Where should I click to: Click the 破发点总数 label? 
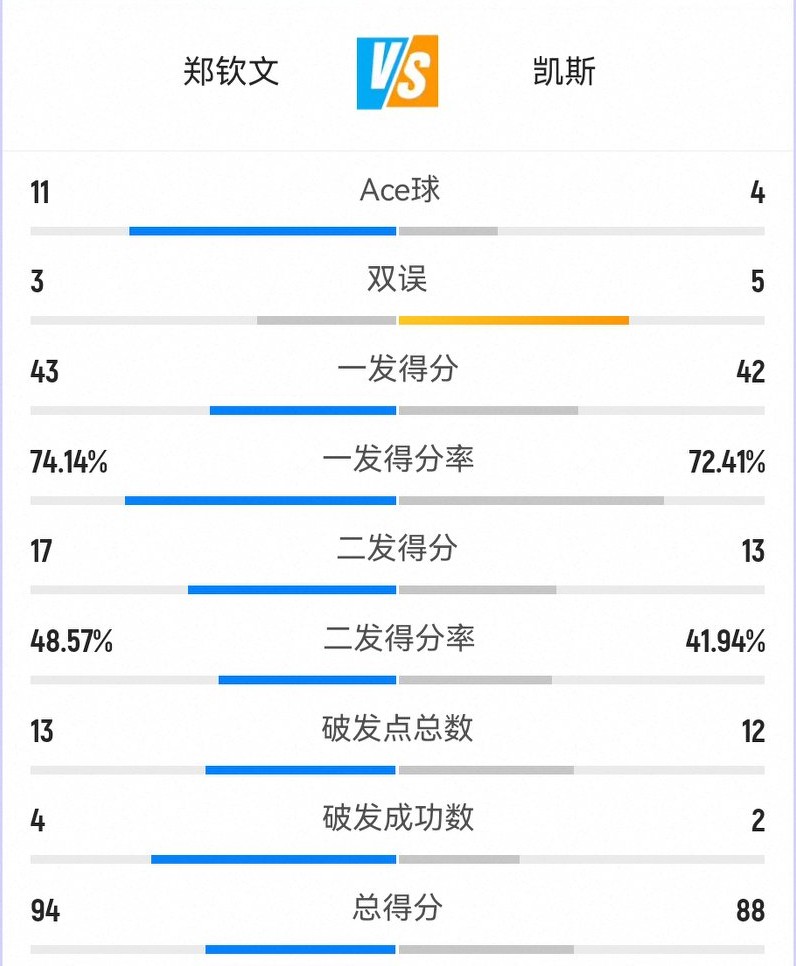pos(397,728)
